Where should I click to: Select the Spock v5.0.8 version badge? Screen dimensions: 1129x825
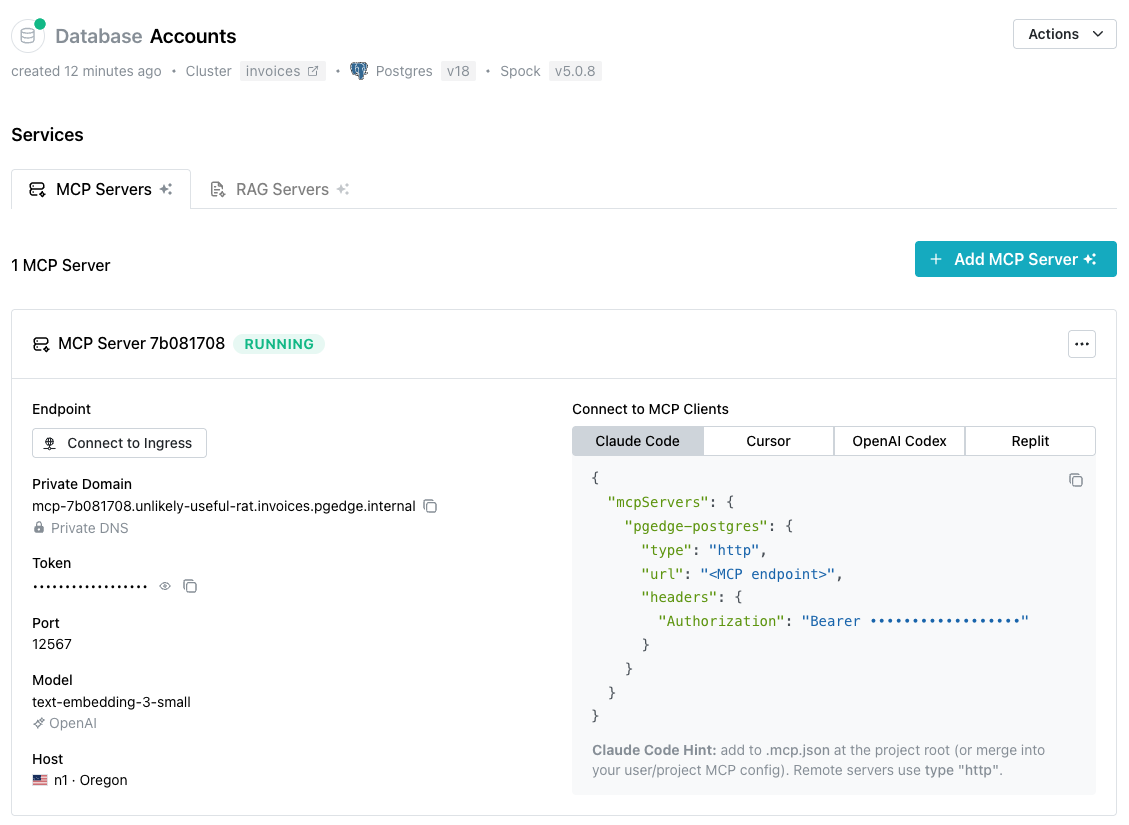575,71
